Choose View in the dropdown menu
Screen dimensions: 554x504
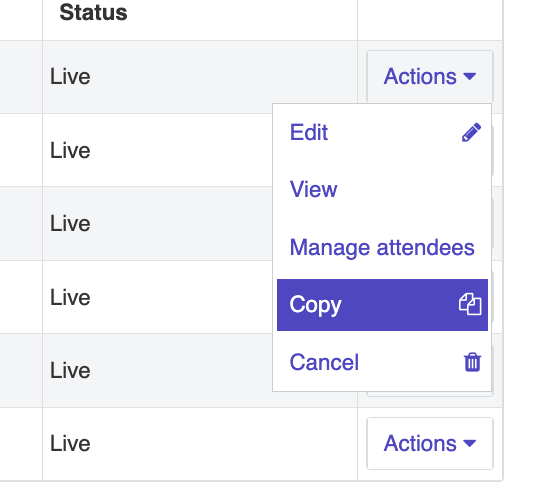coord(382,189)
